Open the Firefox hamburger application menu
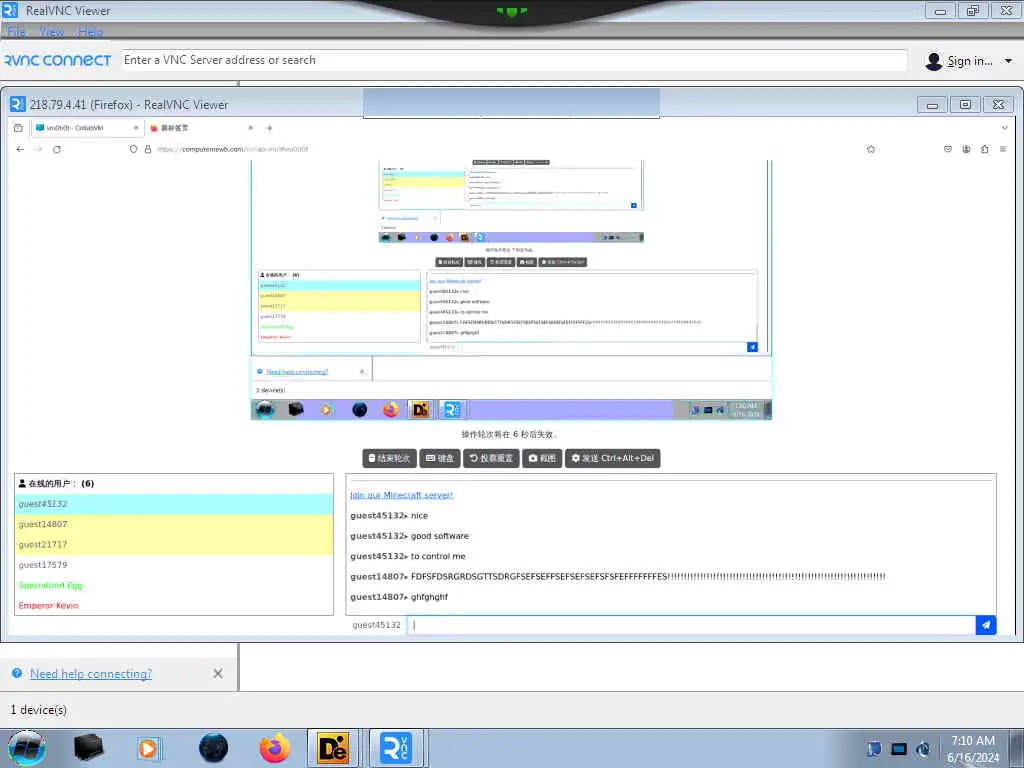 pyautogui.click(x=1003, y=149)
